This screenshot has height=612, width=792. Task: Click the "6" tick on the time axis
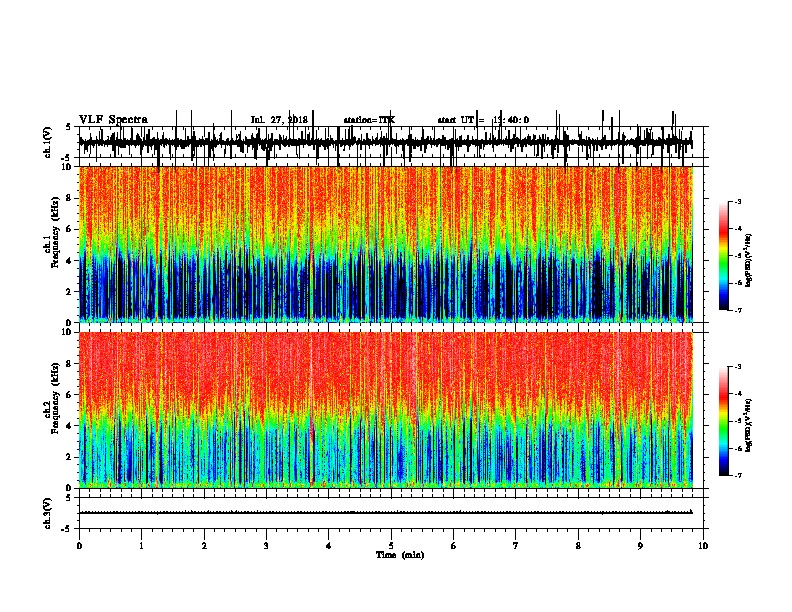click(454, 546)
